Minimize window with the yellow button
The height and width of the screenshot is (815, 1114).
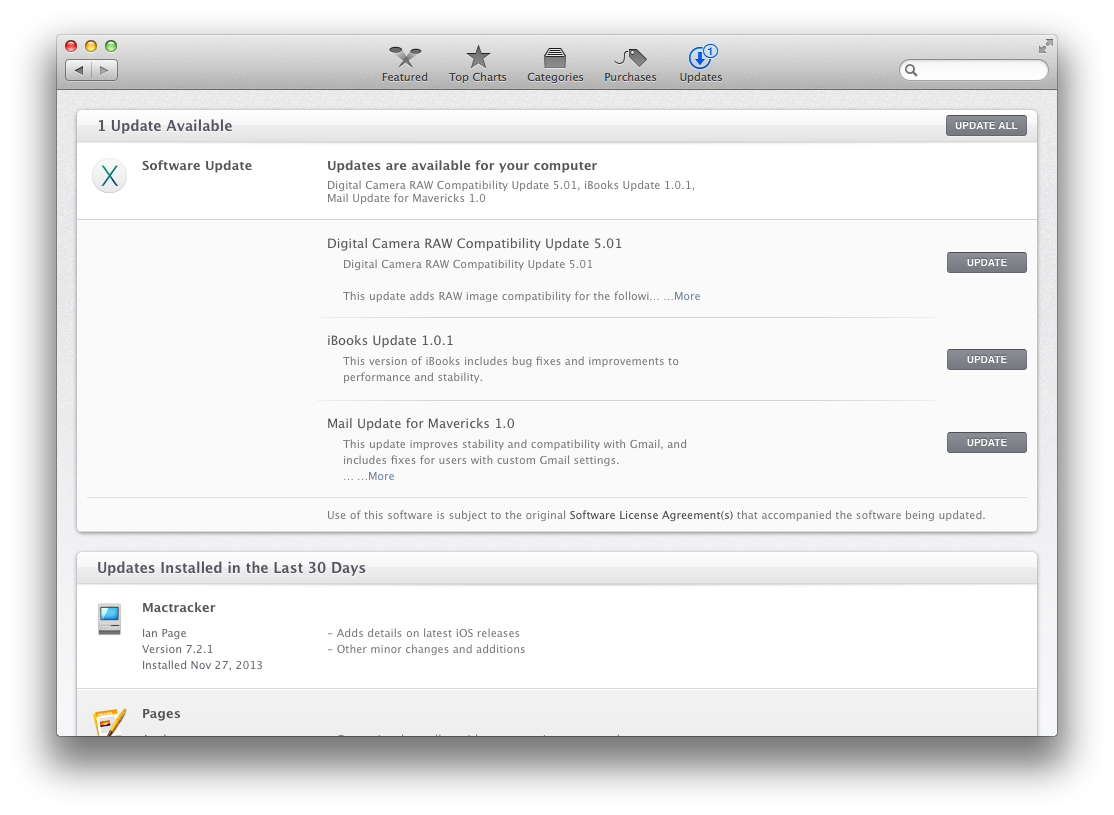click(x=91, y=46)
